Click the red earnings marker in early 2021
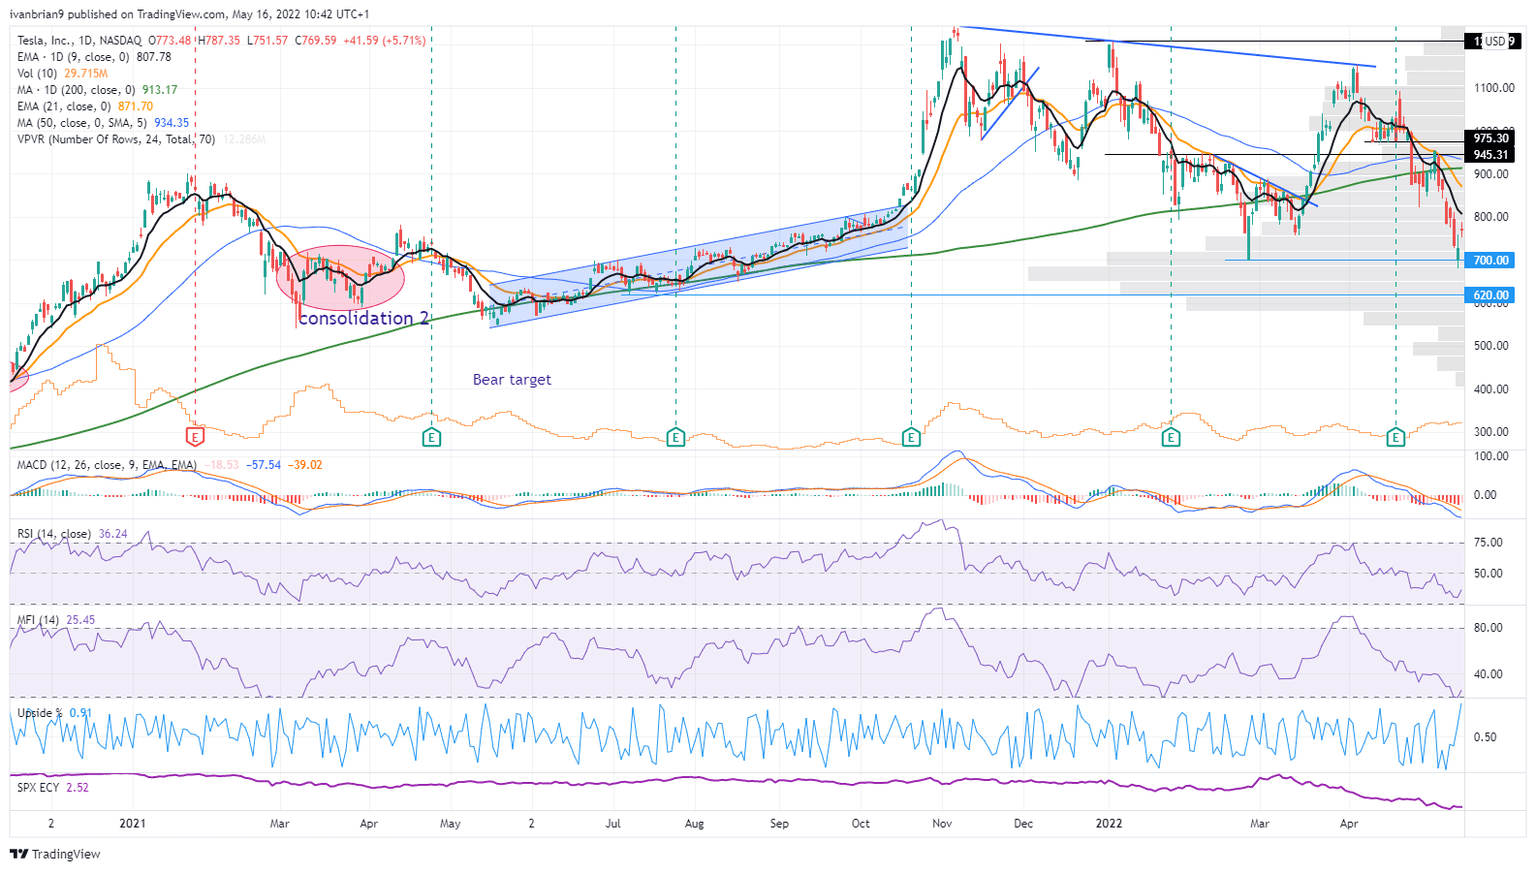 pos(195,437)
